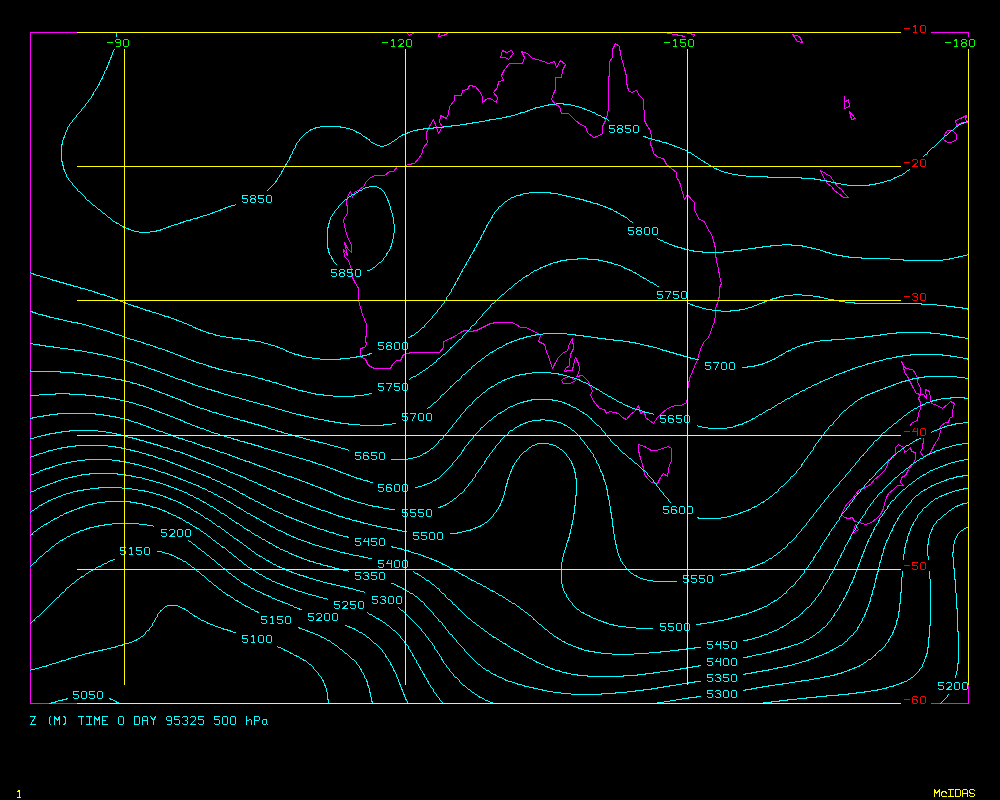Click the red -20 latitude label

(x=914, y=164)
